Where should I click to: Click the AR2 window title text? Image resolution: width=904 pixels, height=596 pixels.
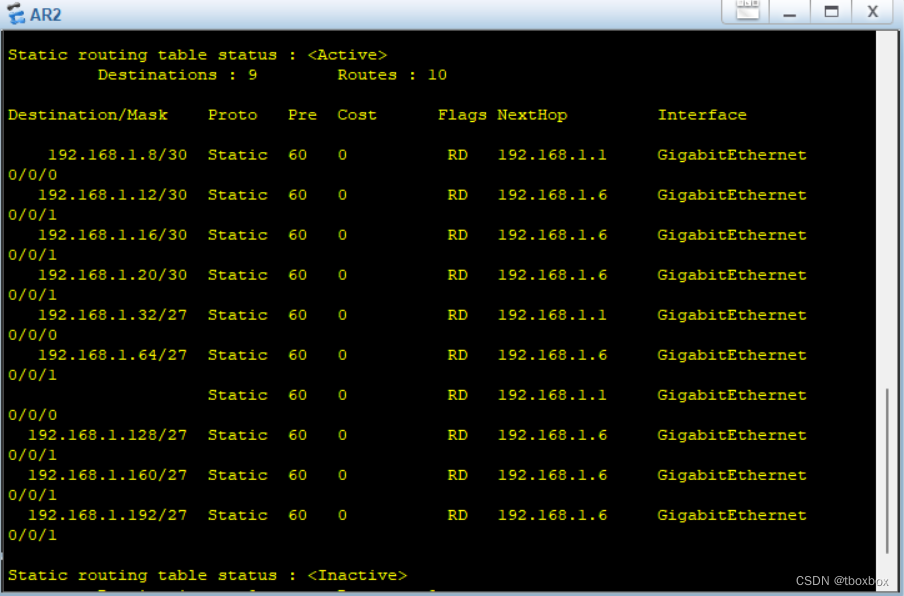(46, 14)
